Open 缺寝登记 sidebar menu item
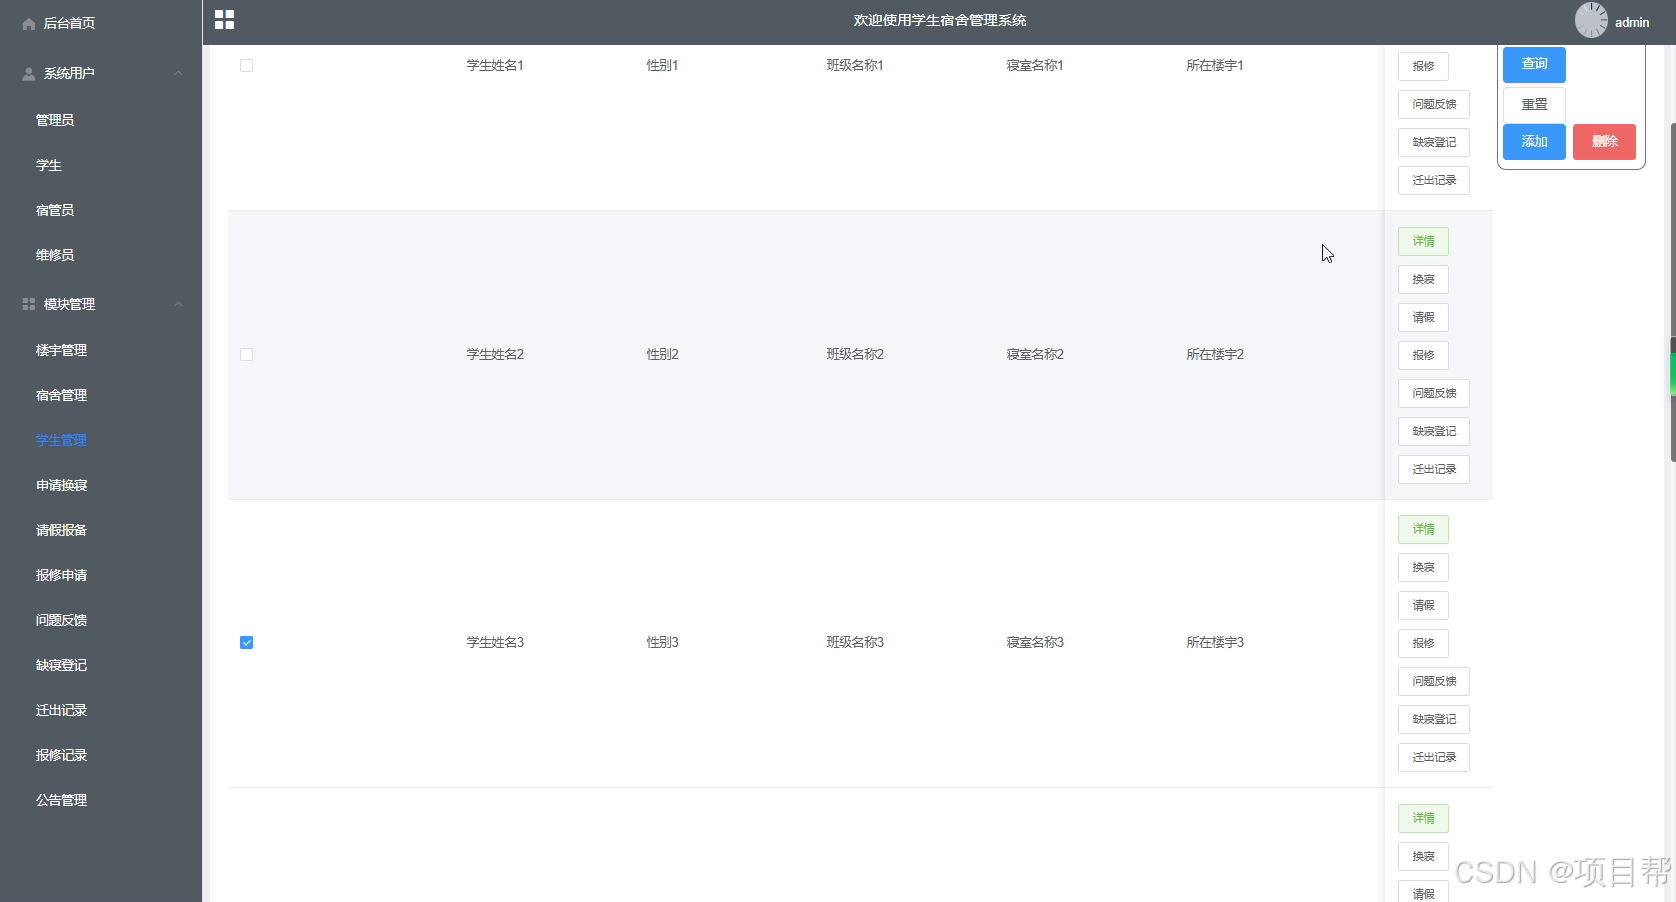Viewport: 1676px width, 902px height. 61,665
